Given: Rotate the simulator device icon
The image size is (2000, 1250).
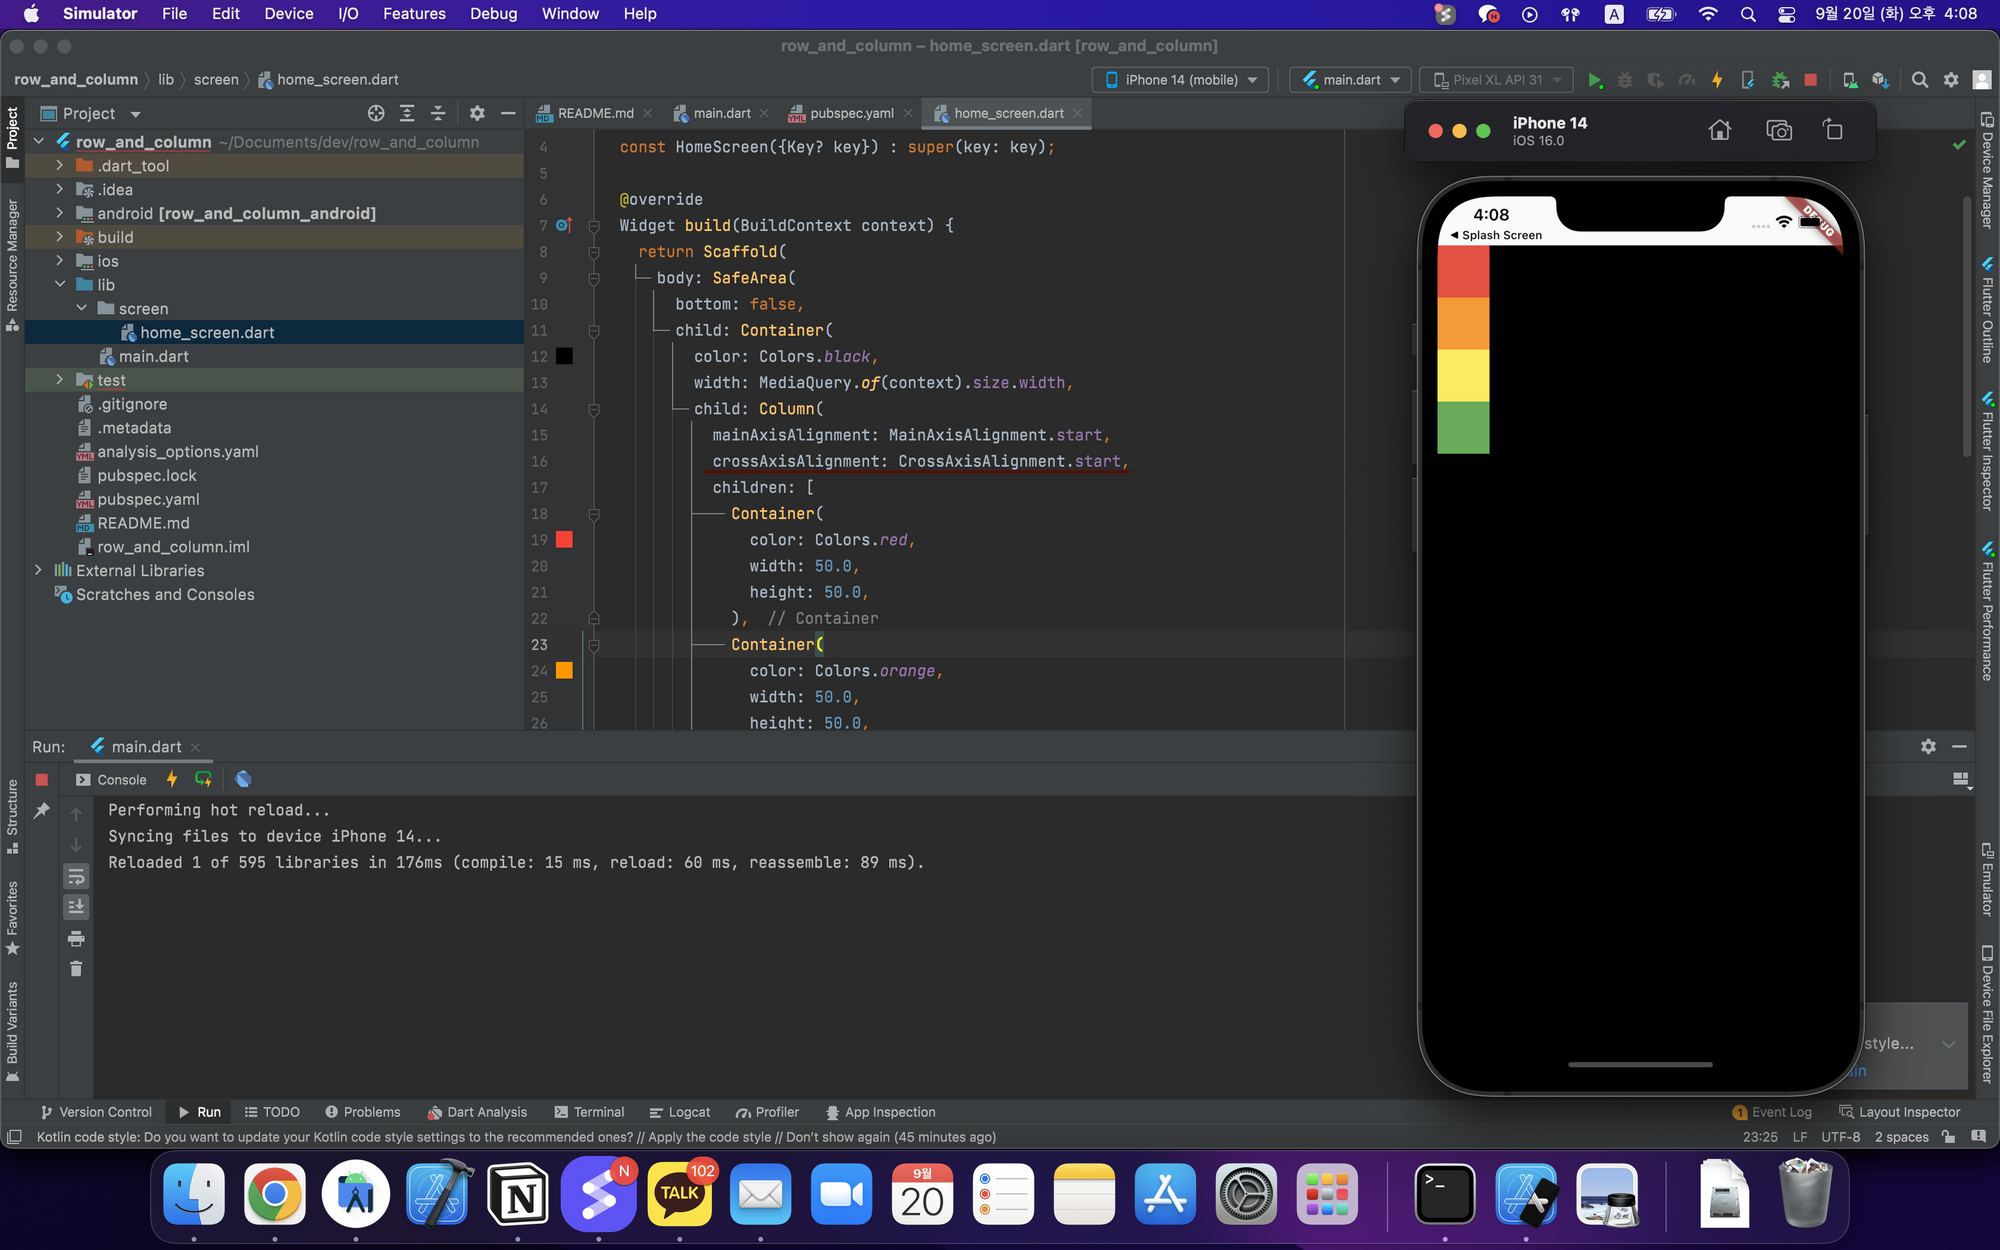Looking at the screenshot, I should click(1832, 130).
